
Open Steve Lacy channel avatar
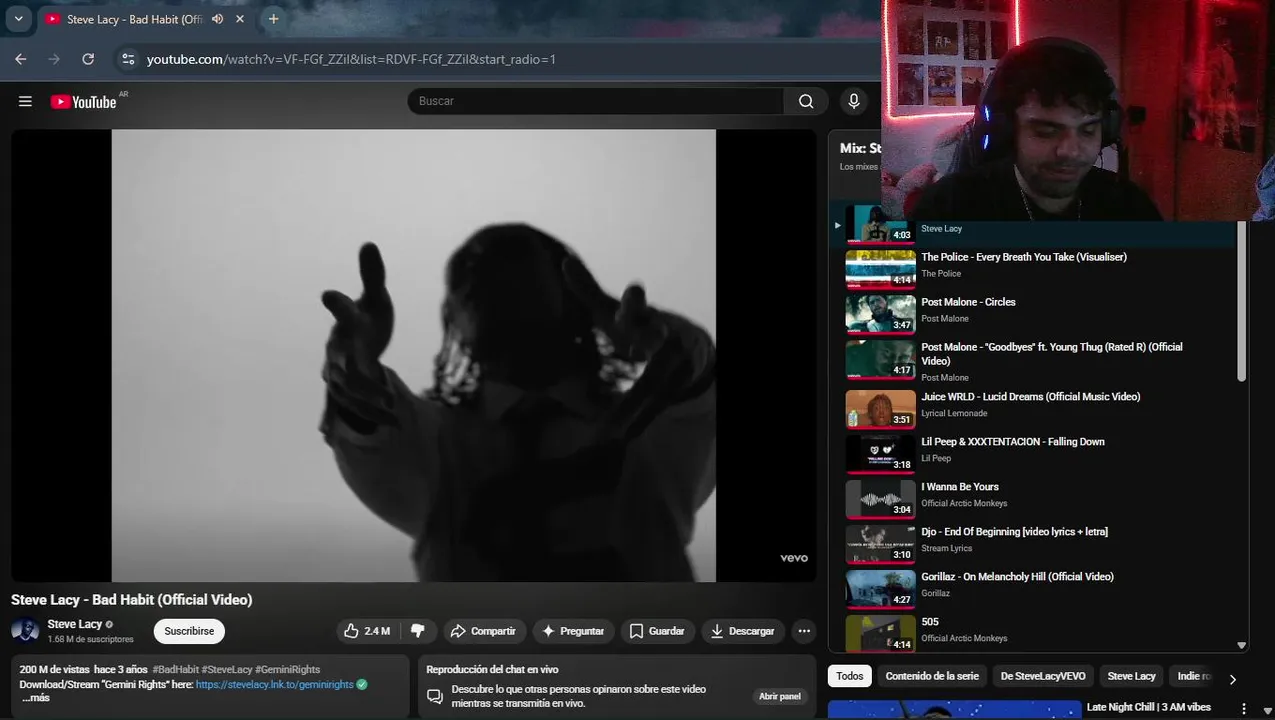click(25, 631)
